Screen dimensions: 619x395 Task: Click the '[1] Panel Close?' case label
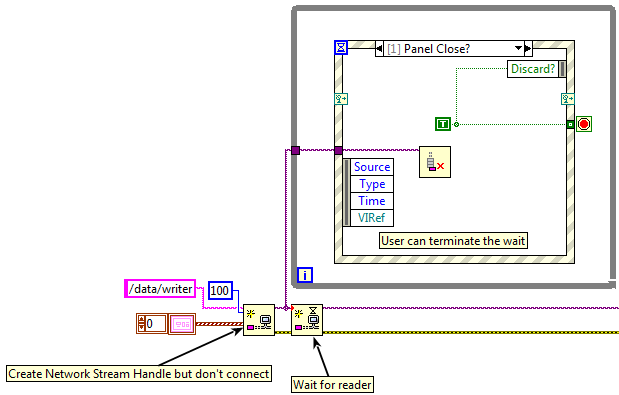(429, 49)
